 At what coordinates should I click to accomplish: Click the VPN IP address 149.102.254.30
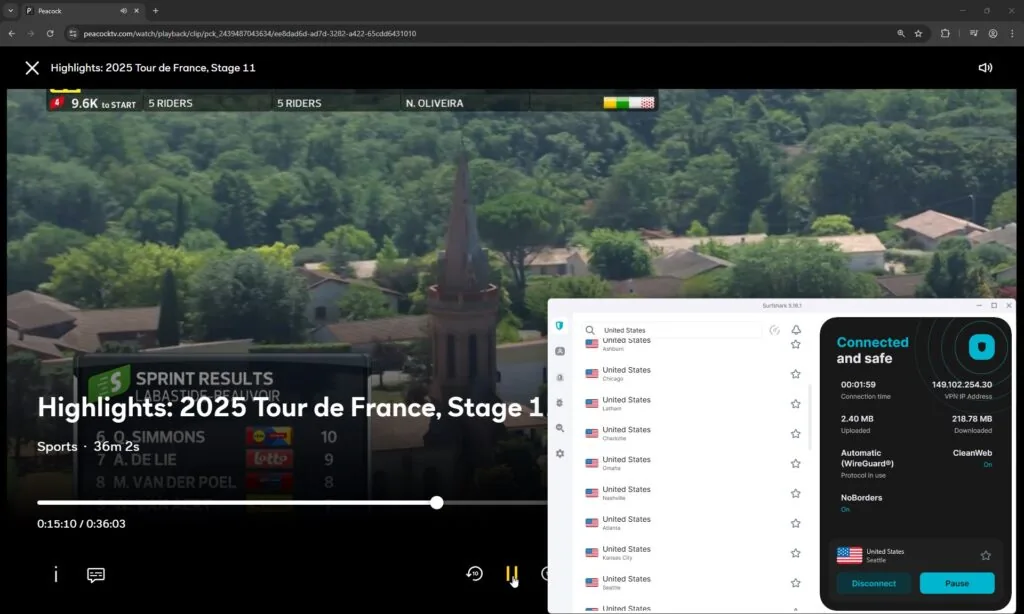coord(962,385)
